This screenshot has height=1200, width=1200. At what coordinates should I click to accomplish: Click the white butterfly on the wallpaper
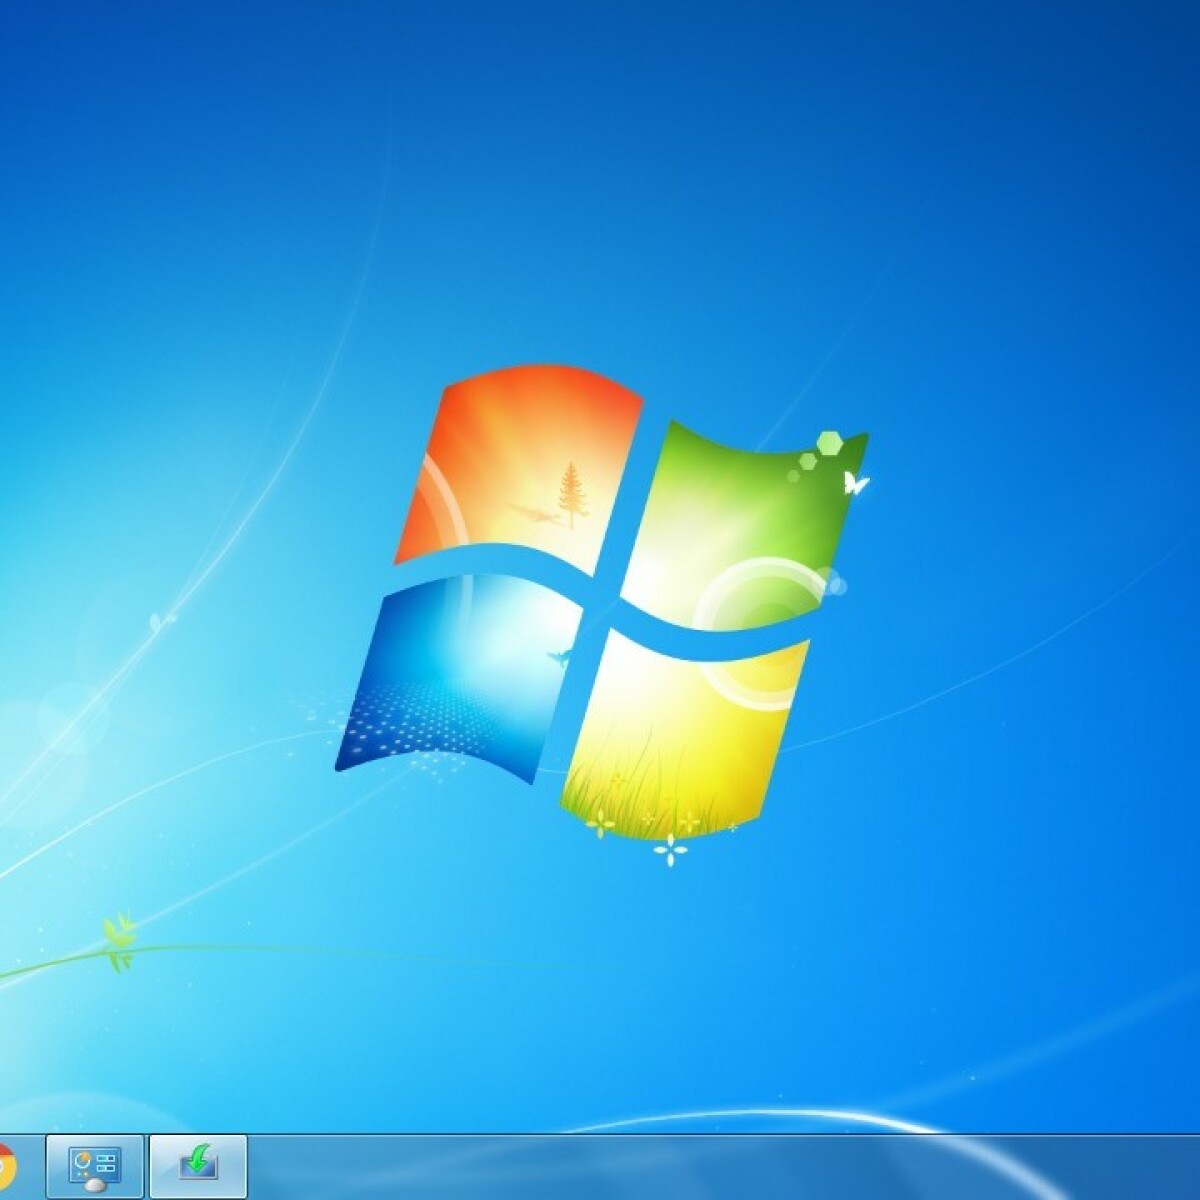[855, 484]
